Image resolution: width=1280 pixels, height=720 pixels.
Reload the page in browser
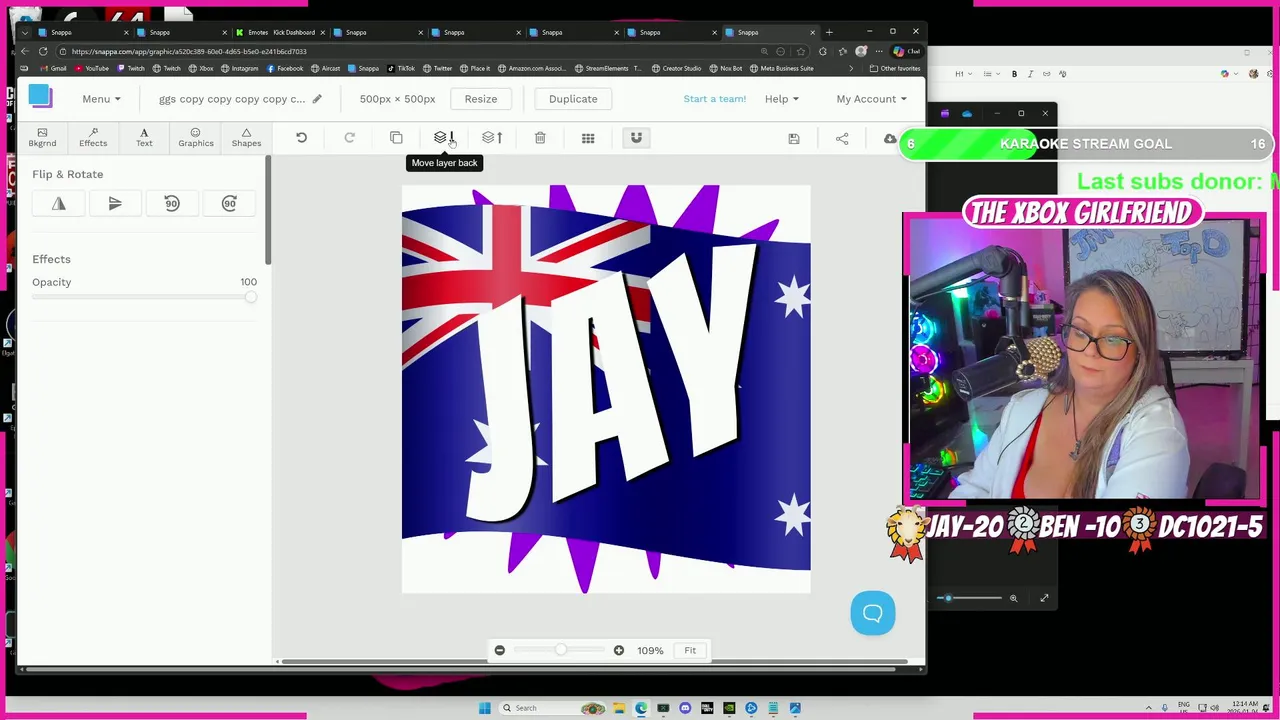pos(43,51)
